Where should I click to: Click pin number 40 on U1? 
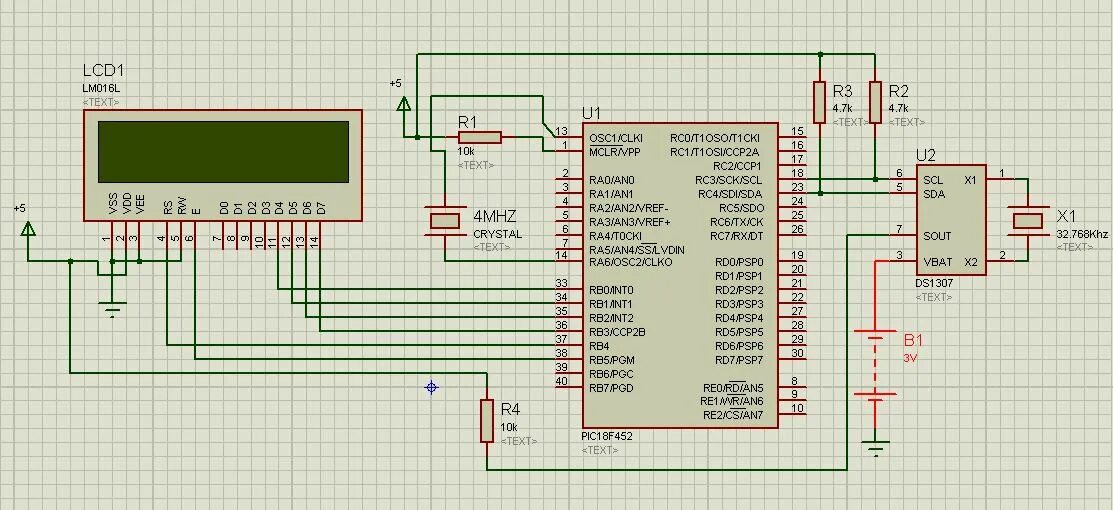[561, 382]
